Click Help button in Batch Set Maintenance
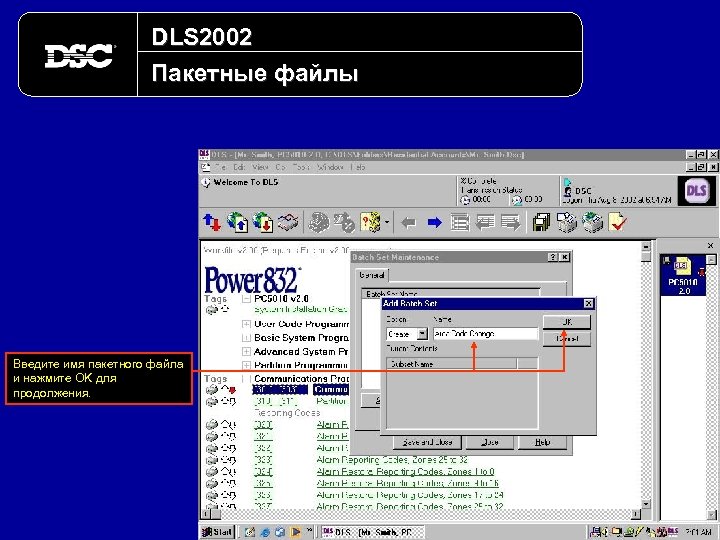 tap(542, 442)
